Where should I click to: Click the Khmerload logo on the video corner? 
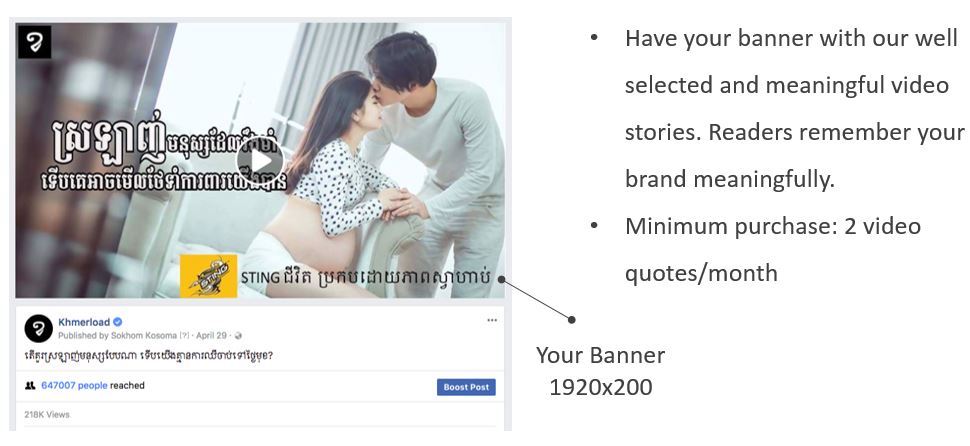tap(35, 41)
